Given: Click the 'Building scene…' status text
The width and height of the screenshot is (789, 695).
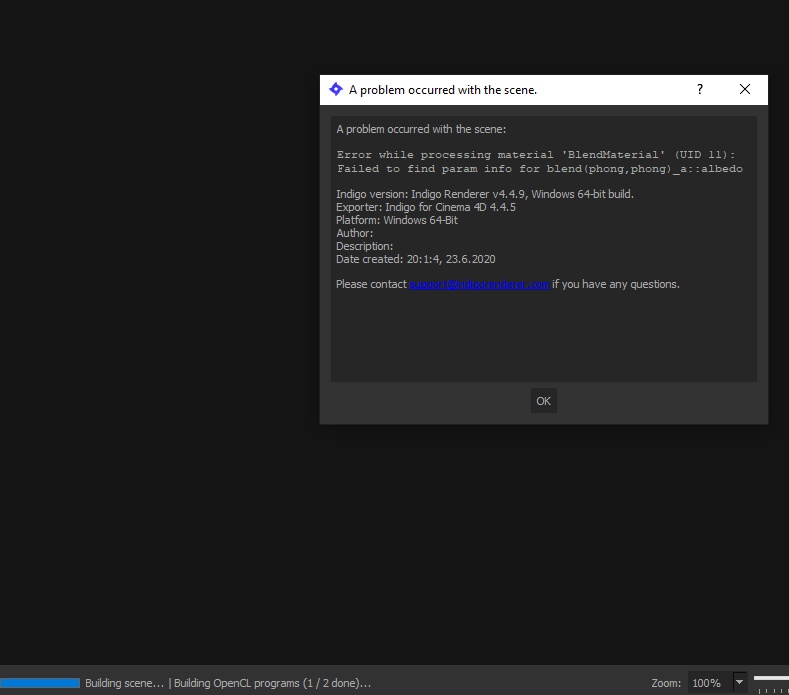Looking at the screenshot, I should tap(124, 683).
